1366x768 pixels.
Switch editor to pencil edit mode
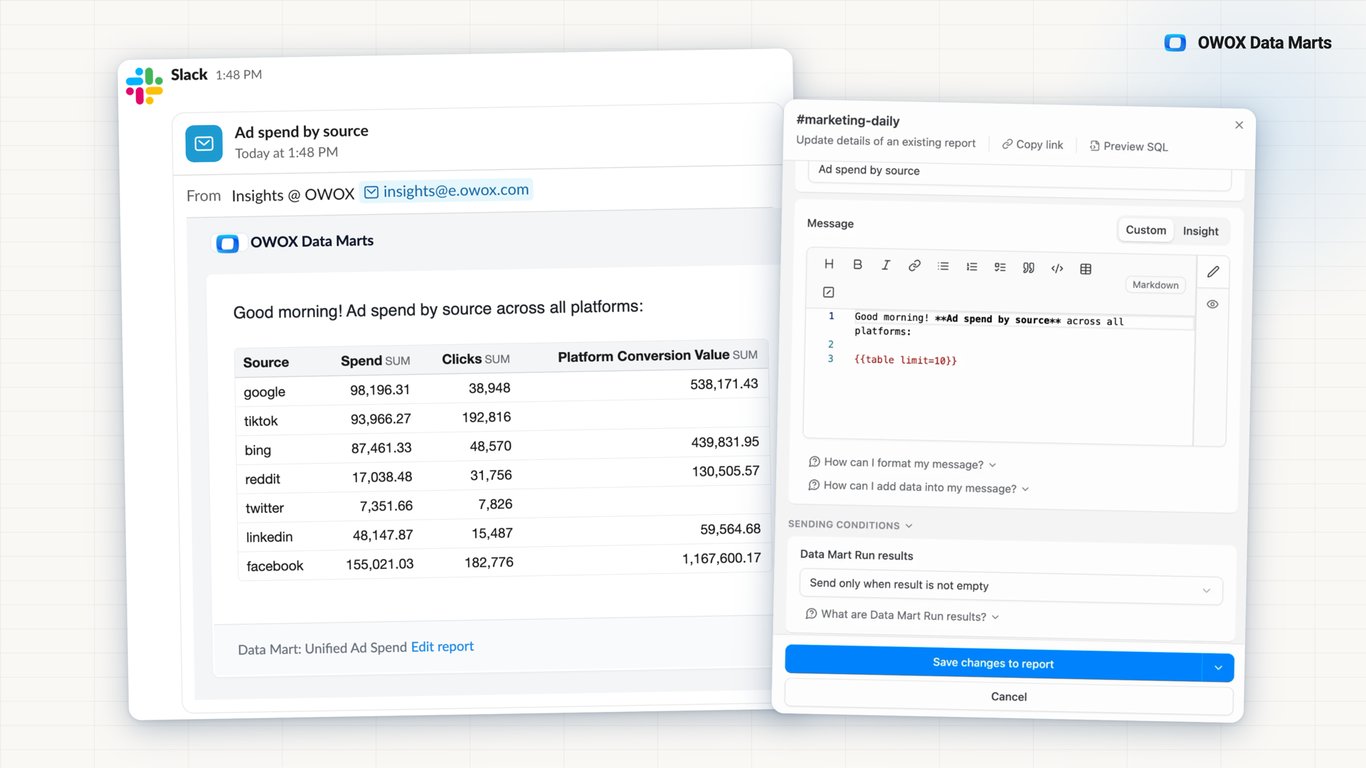1213,271
